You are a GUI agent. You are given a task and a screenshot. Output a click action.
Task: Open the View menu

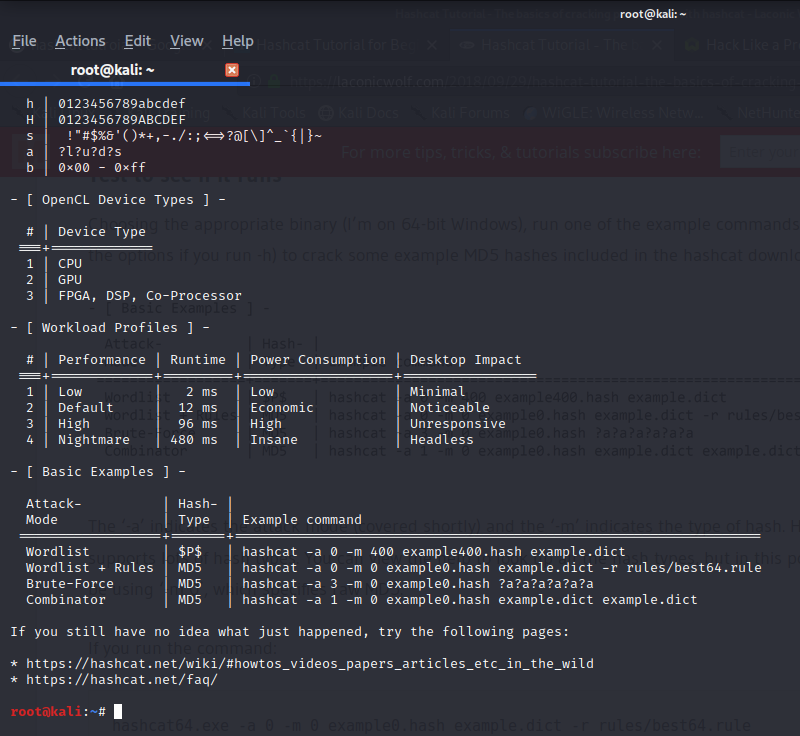pyautogui.click(x=186, y=41)
